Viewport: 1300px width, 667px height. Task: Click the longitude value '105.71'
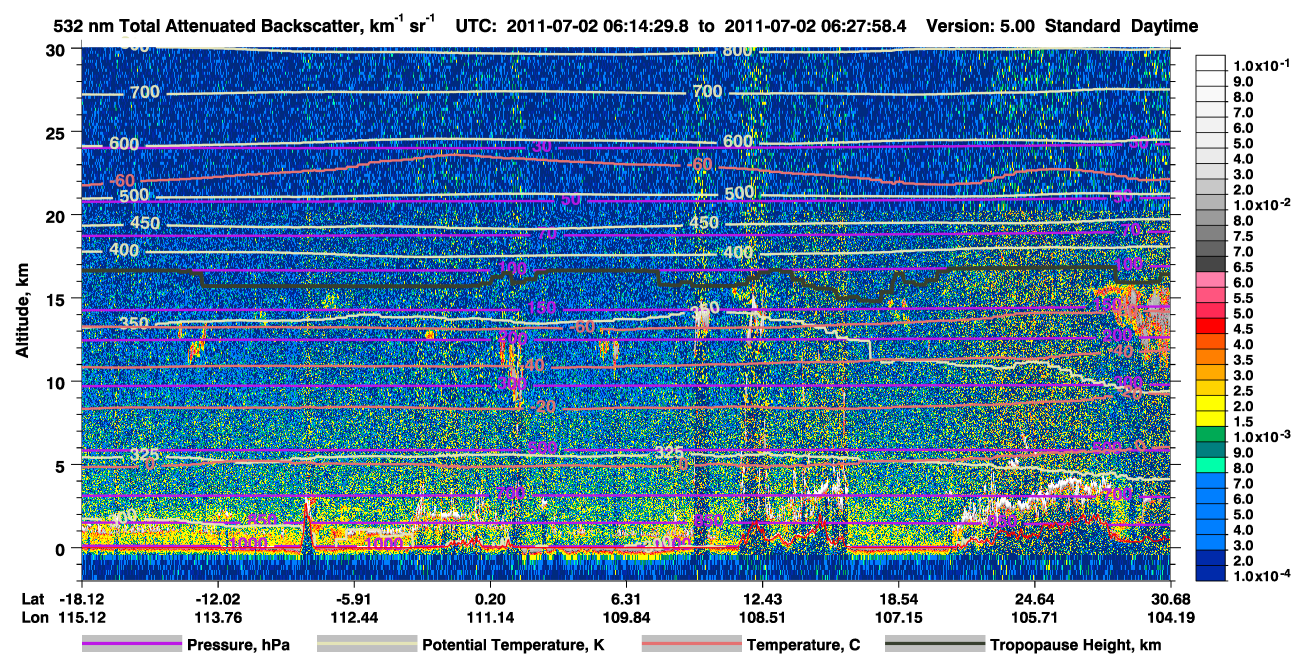tap(1035, 618)
